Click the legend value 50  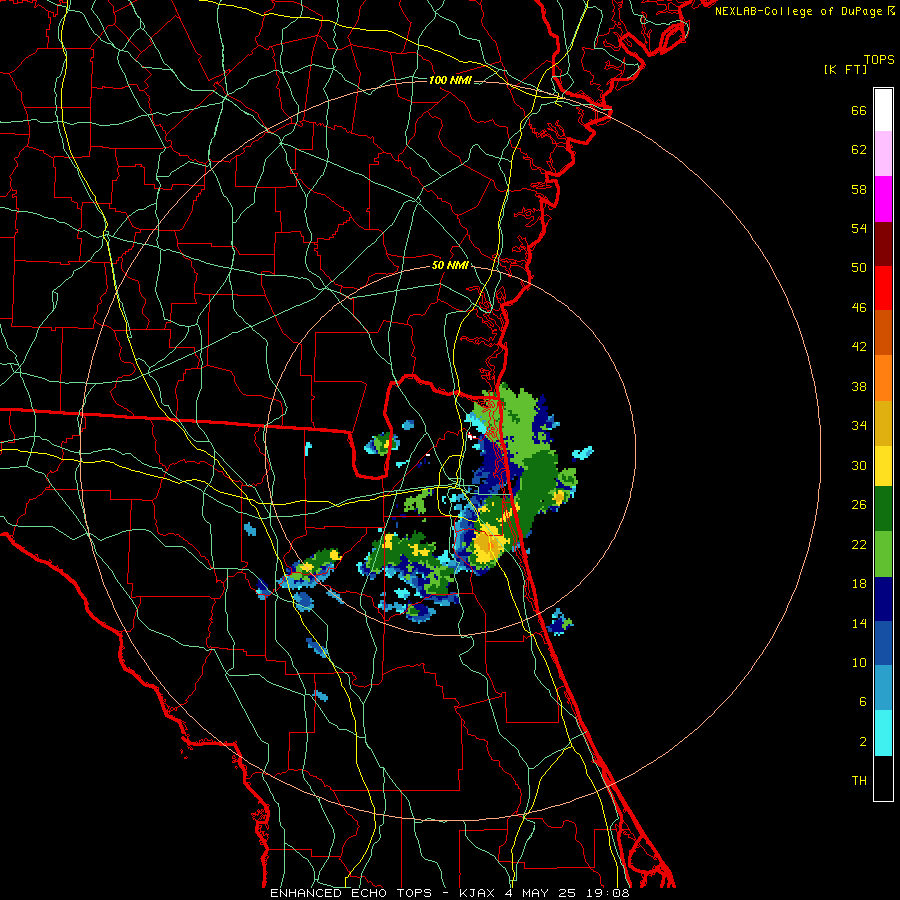click(x=859, y=267)
